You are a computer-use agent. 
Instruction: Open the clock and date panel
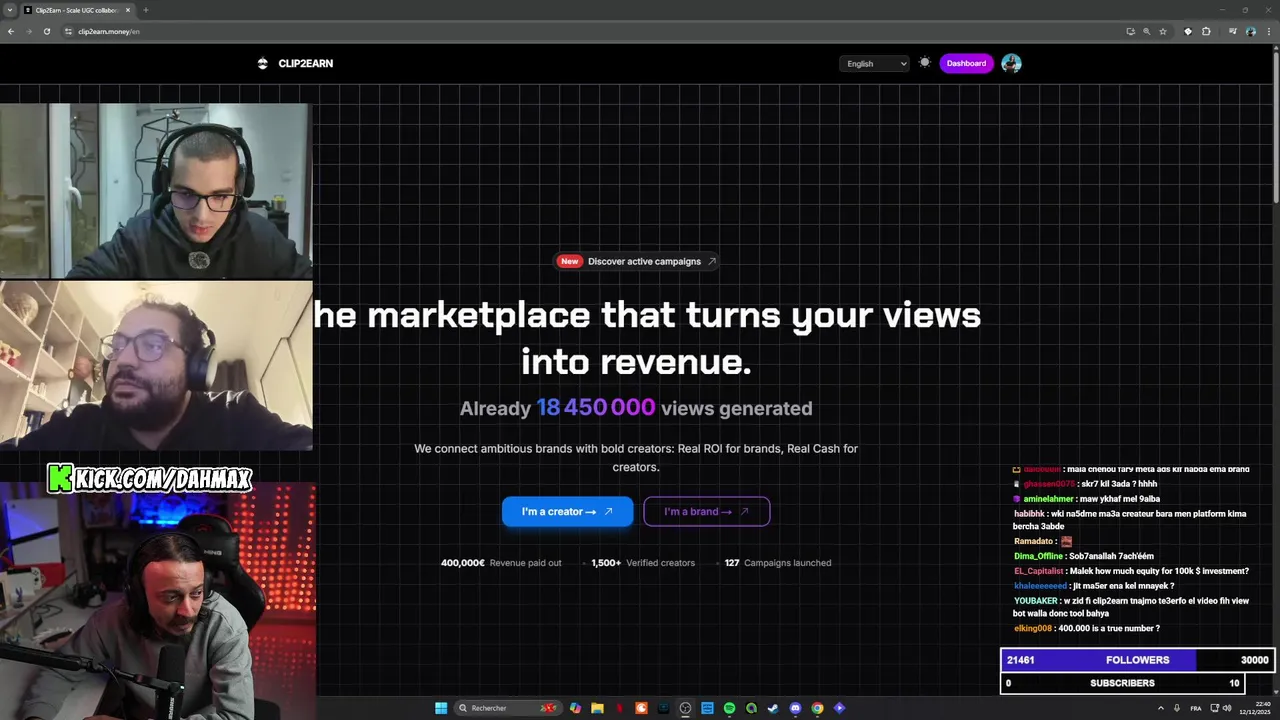click(x=1255, y=708)
